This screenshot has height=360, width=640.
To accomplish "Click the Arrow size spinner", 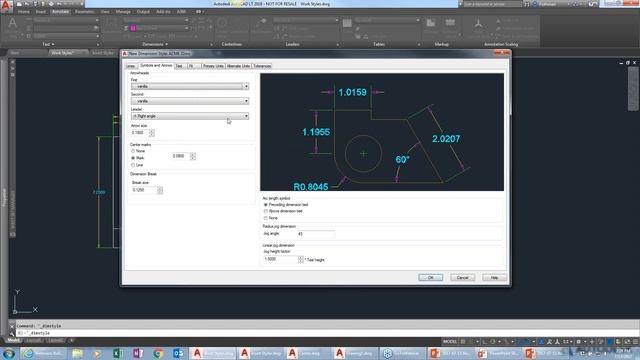I will 152,133.
